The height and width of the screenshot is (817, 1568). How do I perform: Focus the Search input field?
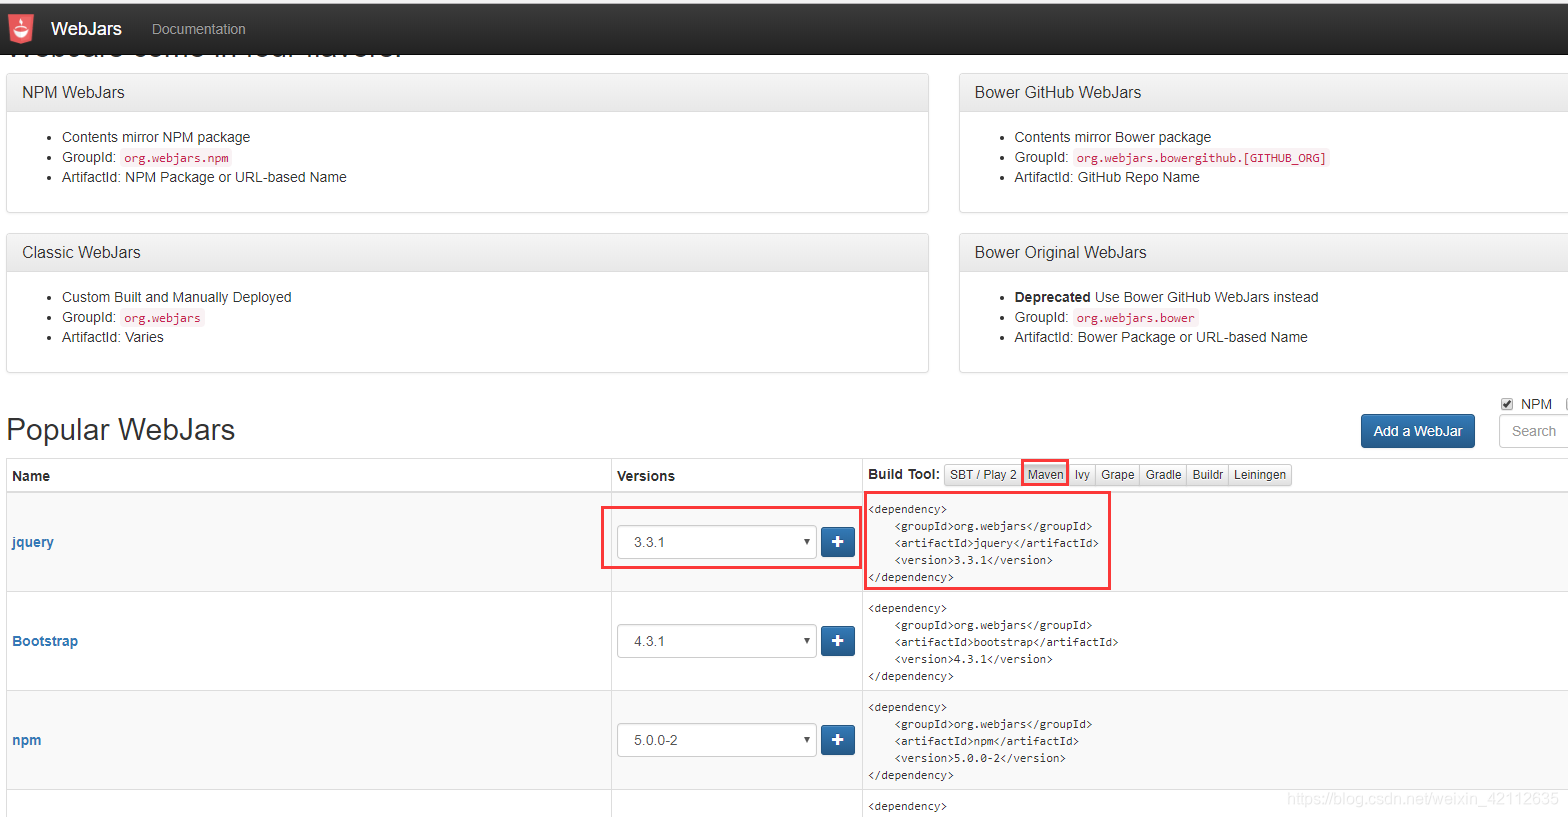point(1534,431)
